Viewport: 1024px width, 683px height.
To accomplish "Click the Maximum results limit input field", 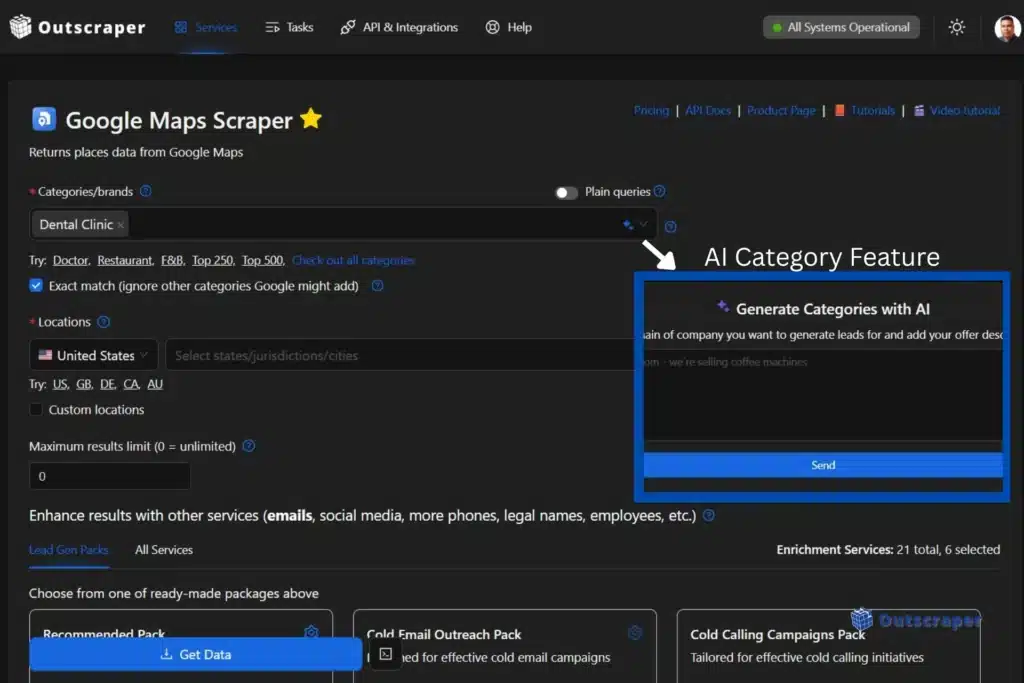I will 110,476.
